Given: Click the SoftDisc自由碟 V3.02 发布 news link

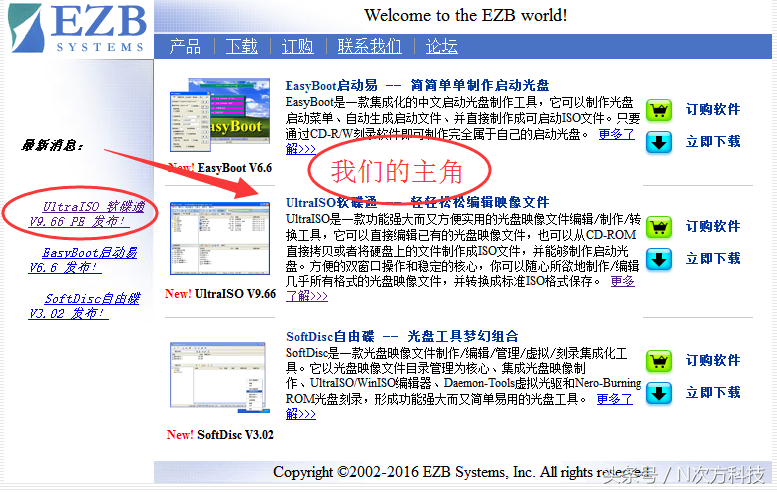Looking at the screenshot, I should tap(85, 306).
